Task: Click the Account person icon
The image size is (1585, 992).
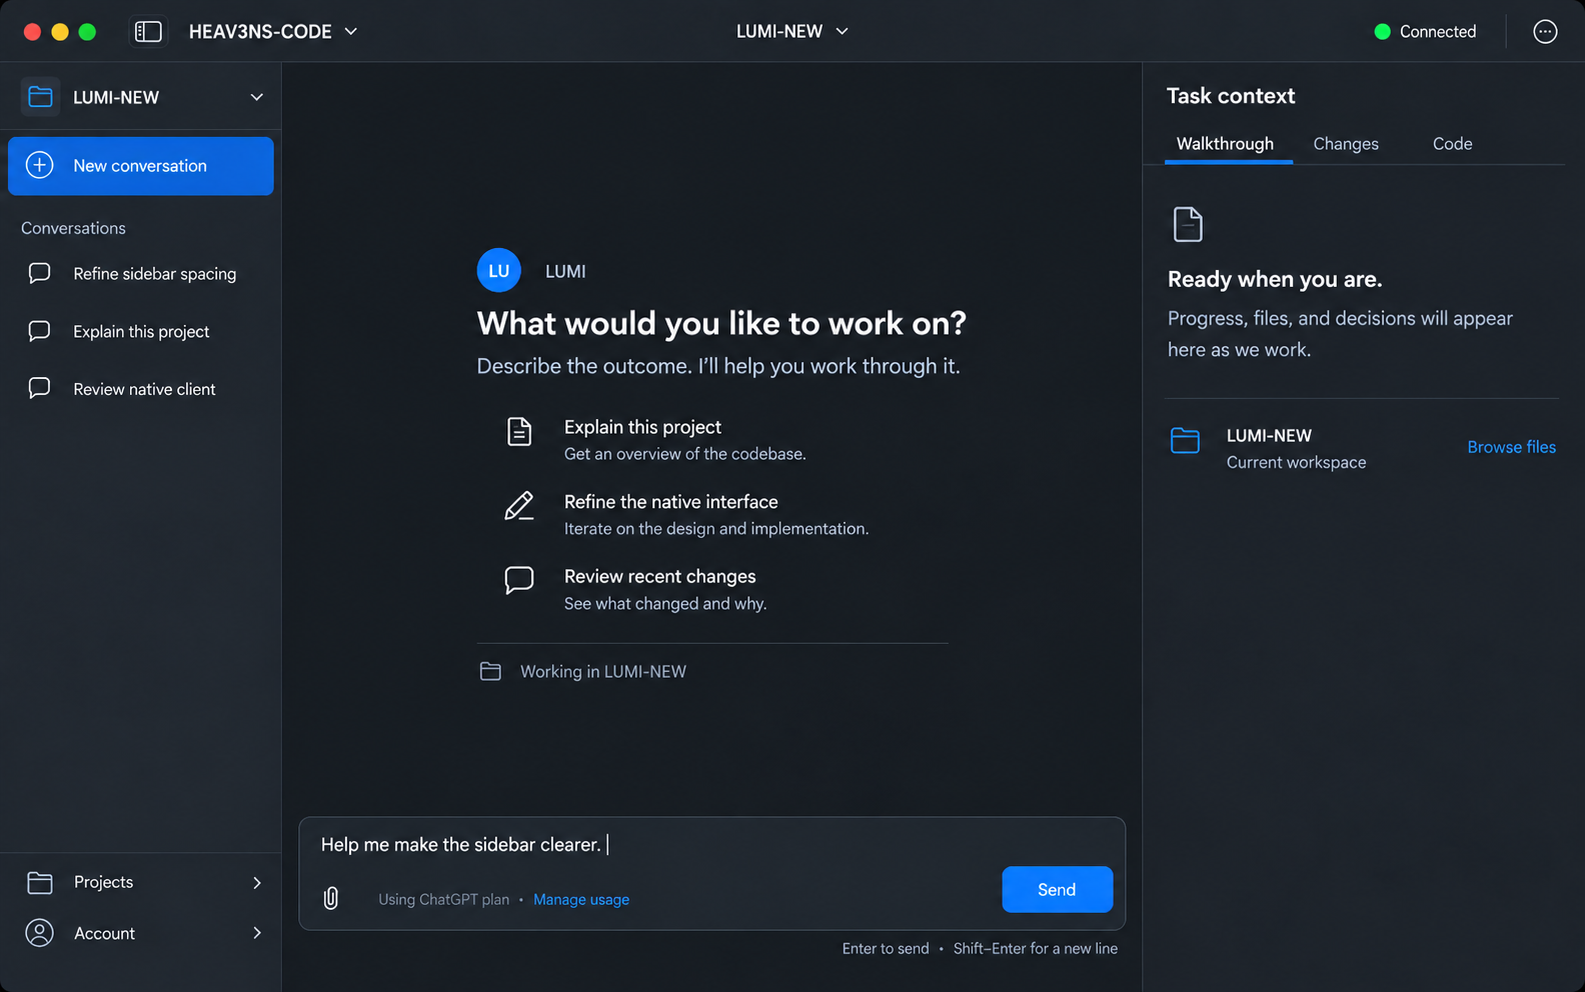Action: (40, 933)
